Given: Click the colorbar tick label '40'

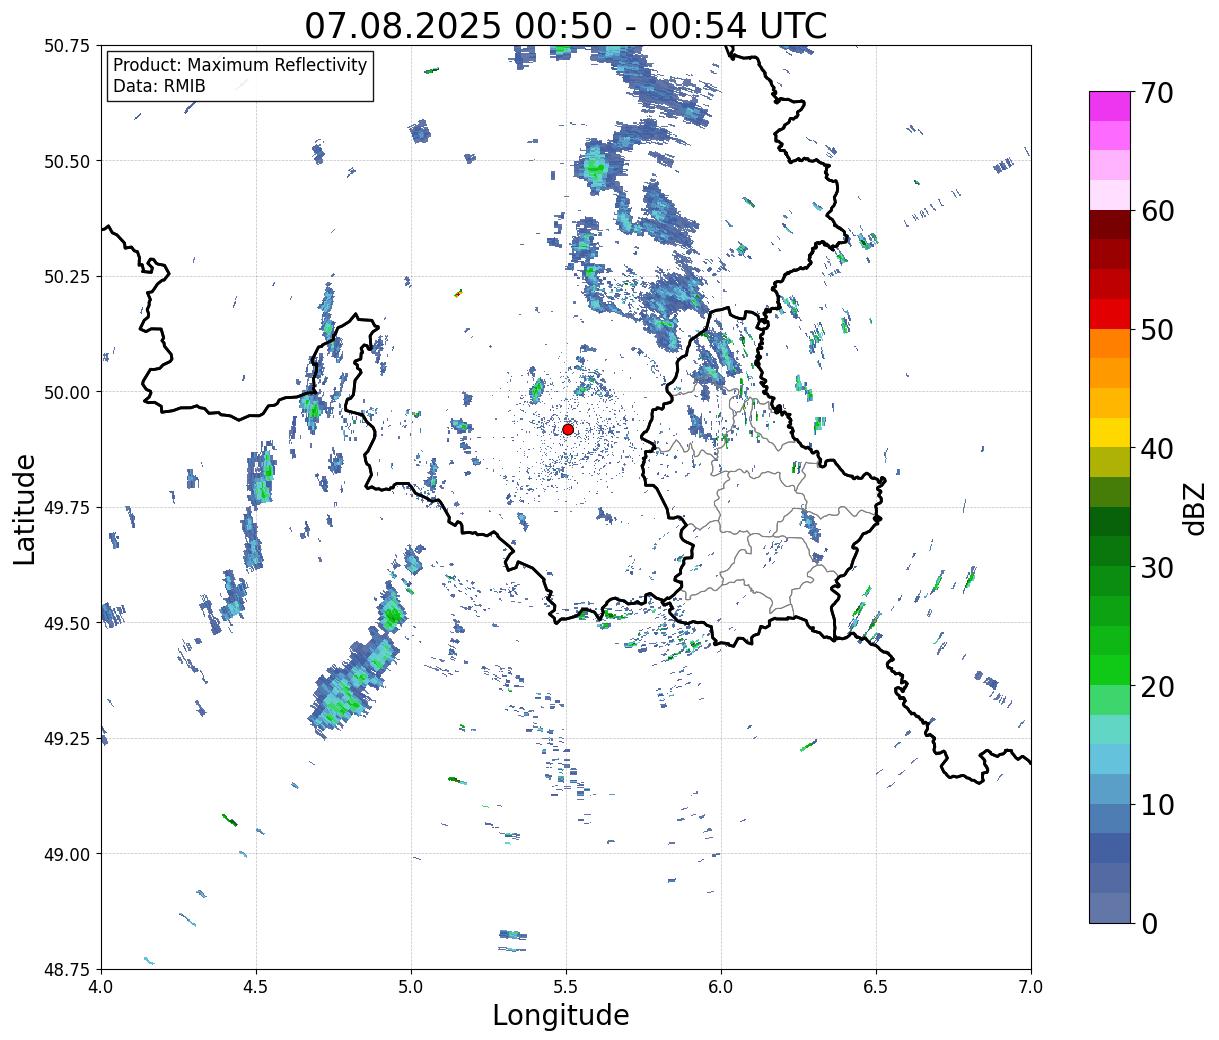Looking at the screenshot, I should [1157, 448].
